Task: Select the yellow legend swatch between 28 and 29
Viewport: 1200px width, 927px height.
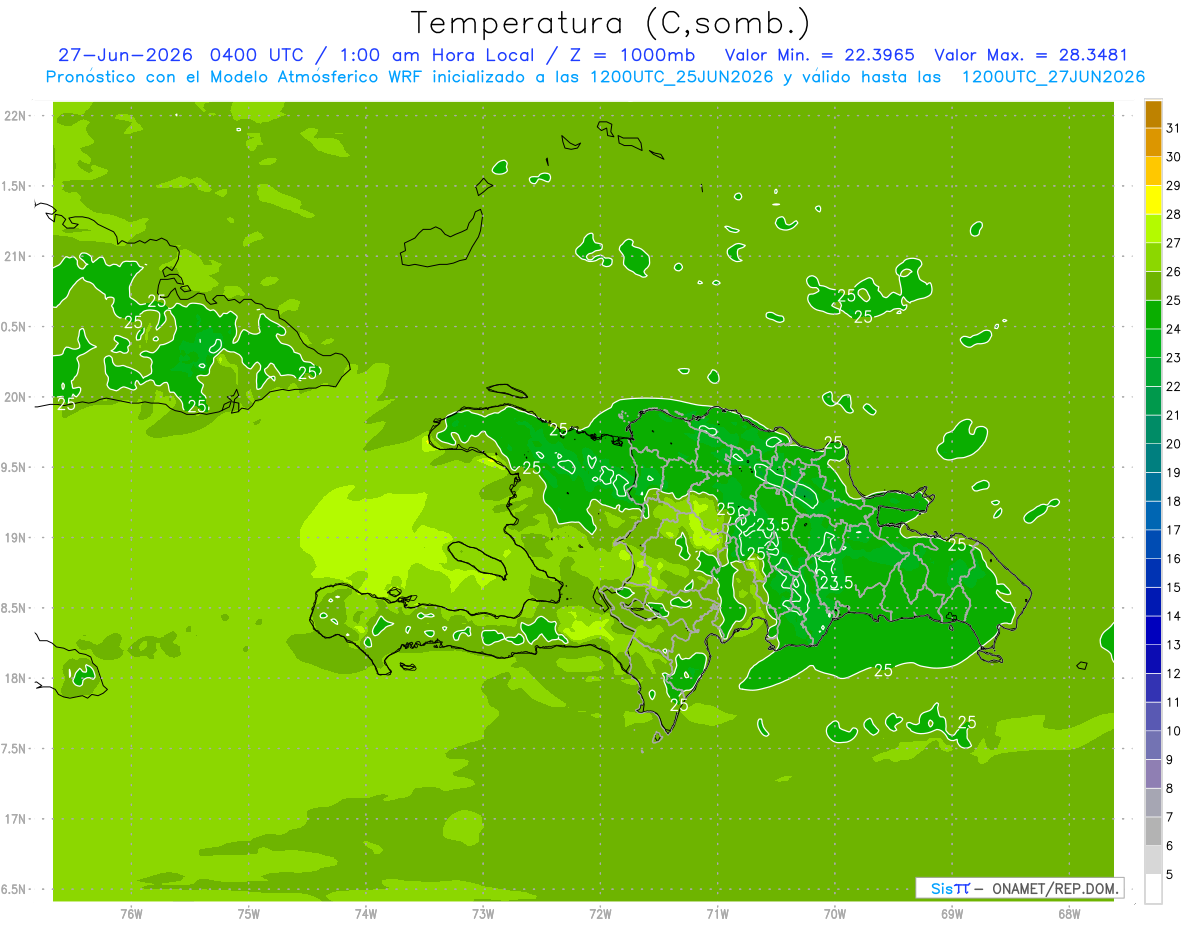Action: [1153, 200]
